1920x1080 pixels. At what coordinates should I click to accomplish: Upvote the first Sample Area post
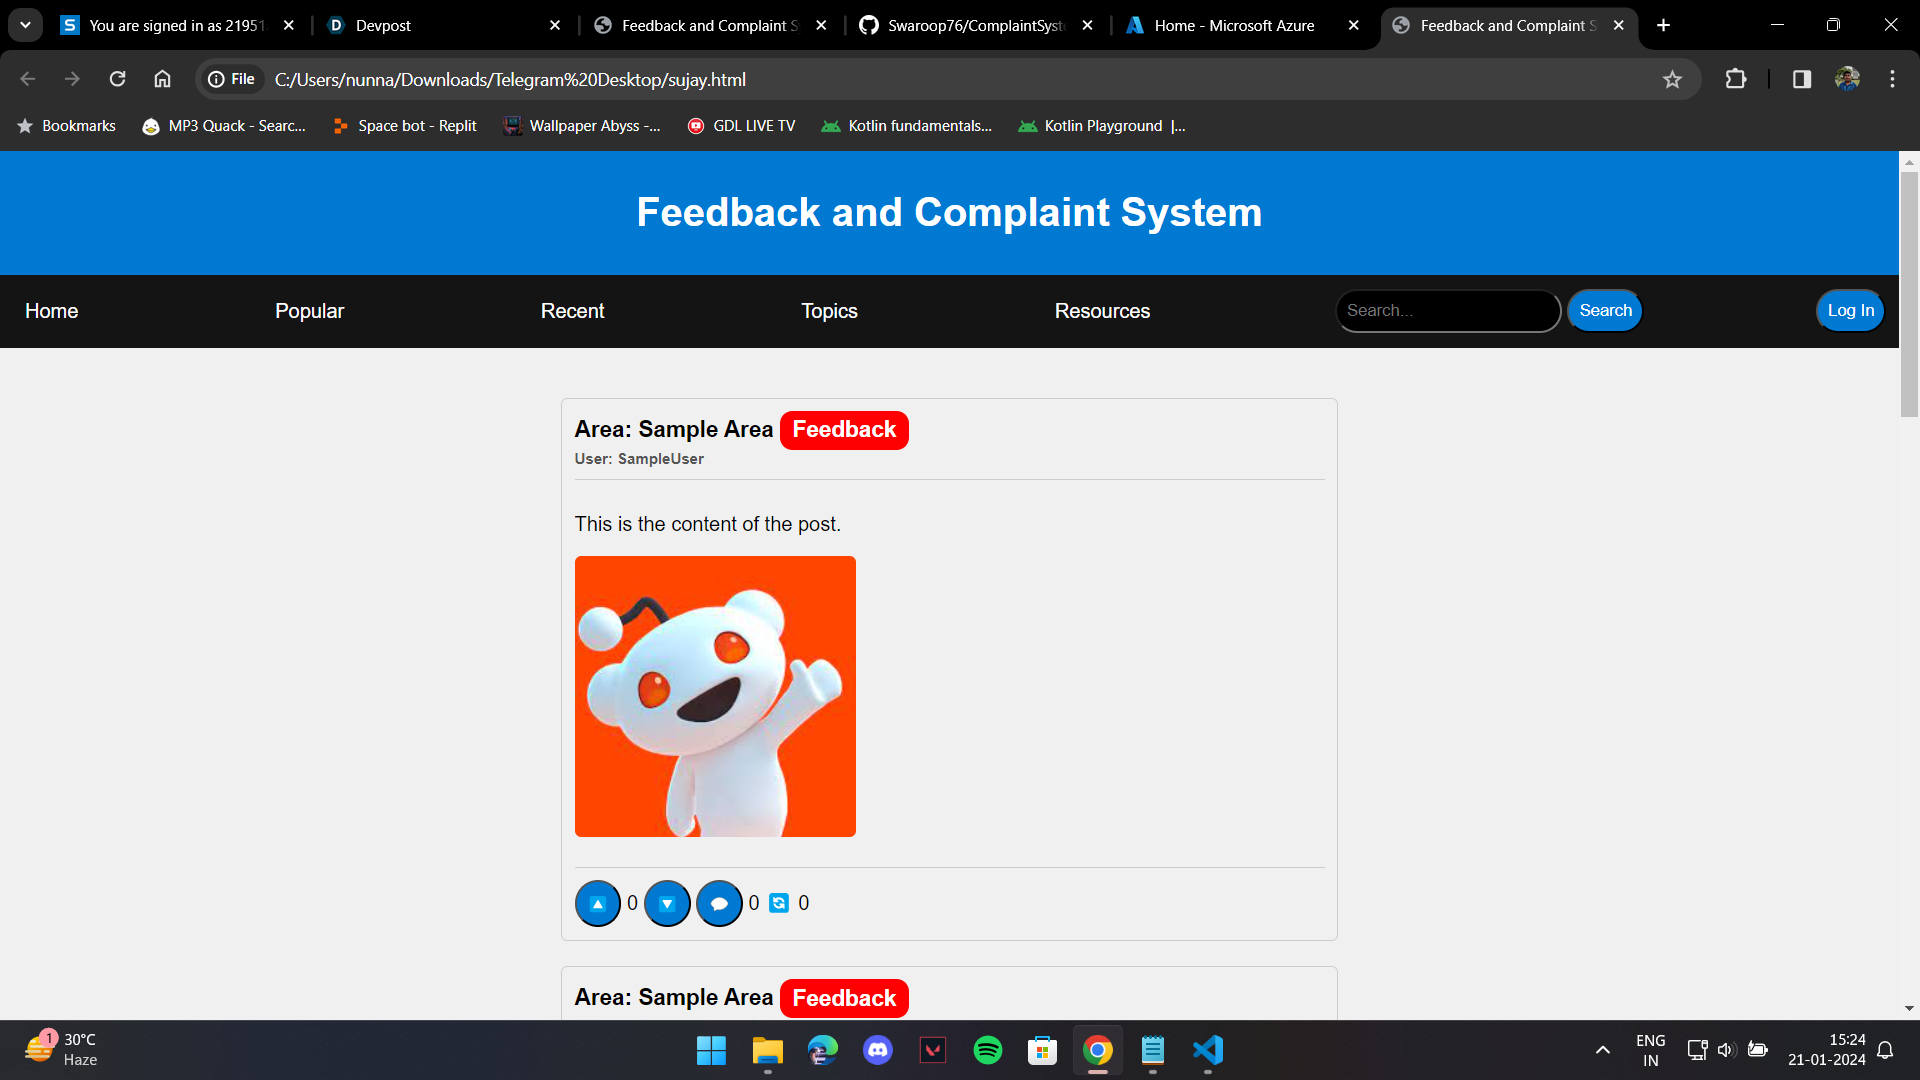click(598, 904)
